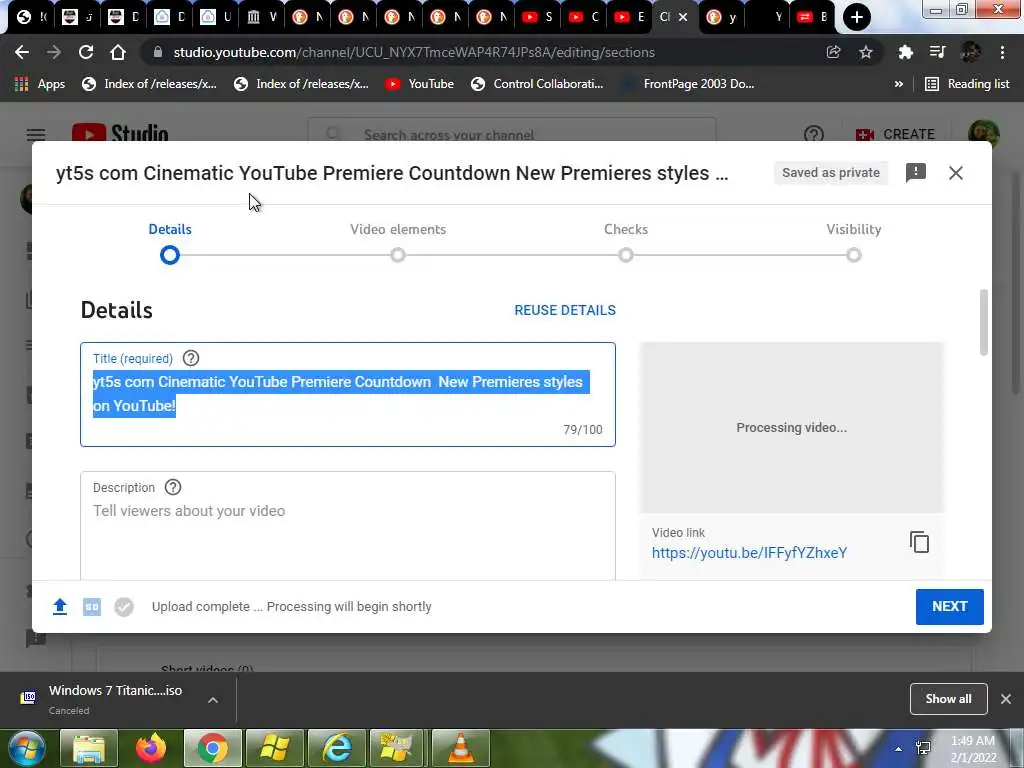
Task: Open the Description help question mark
Action: click(x=173, y=487)
